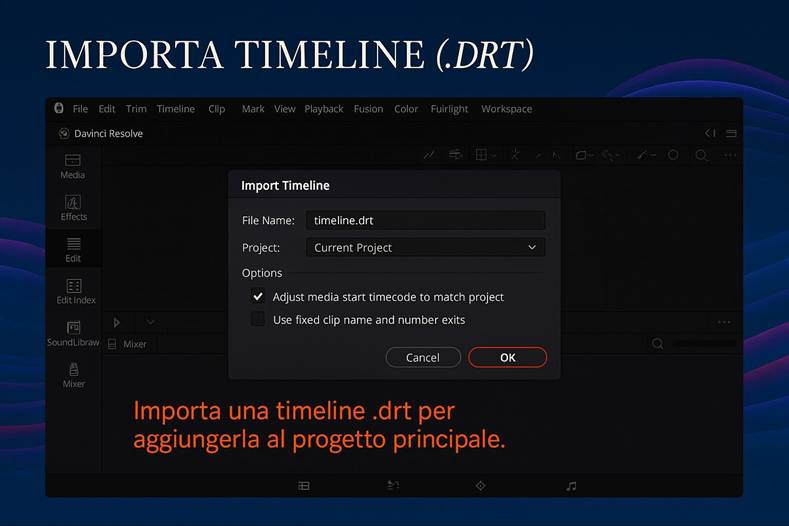789x526 pixels.
Task: Select the diagonal line tool in toolbar
Action: tap(429, 155)
